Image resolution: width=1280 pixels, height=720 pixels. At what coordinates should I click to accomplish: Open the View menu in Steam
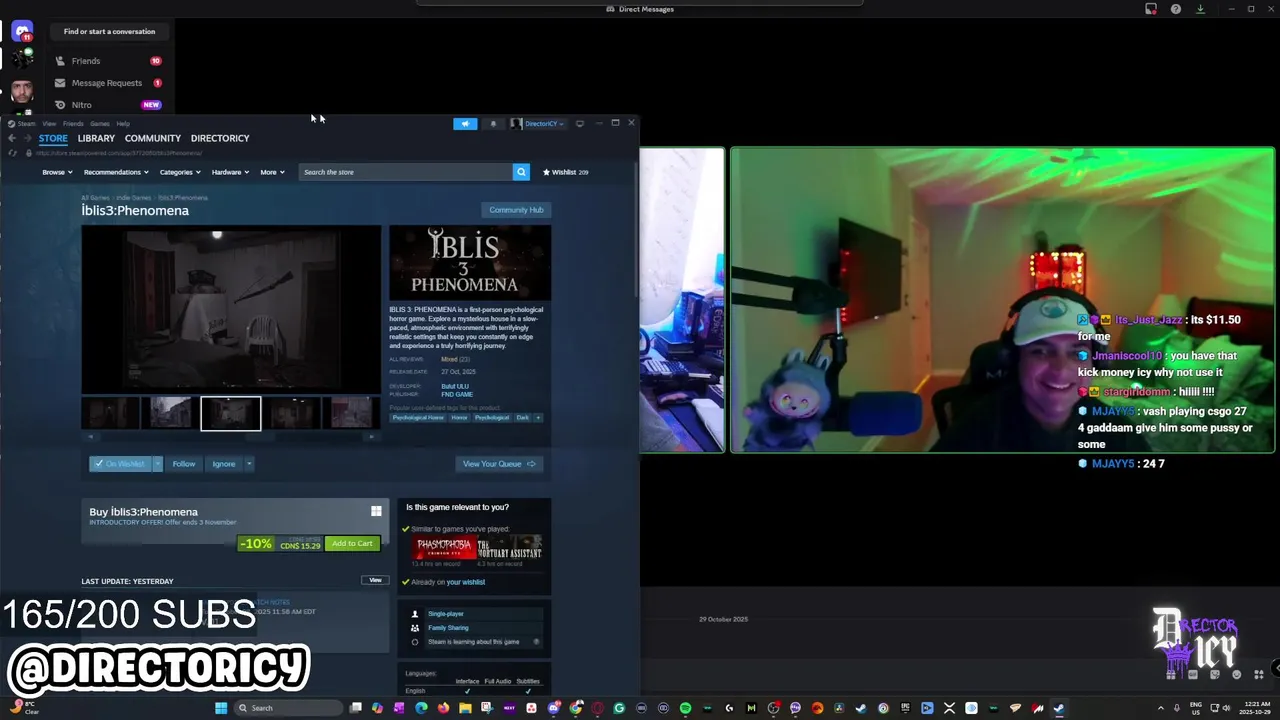coord(49,124)
